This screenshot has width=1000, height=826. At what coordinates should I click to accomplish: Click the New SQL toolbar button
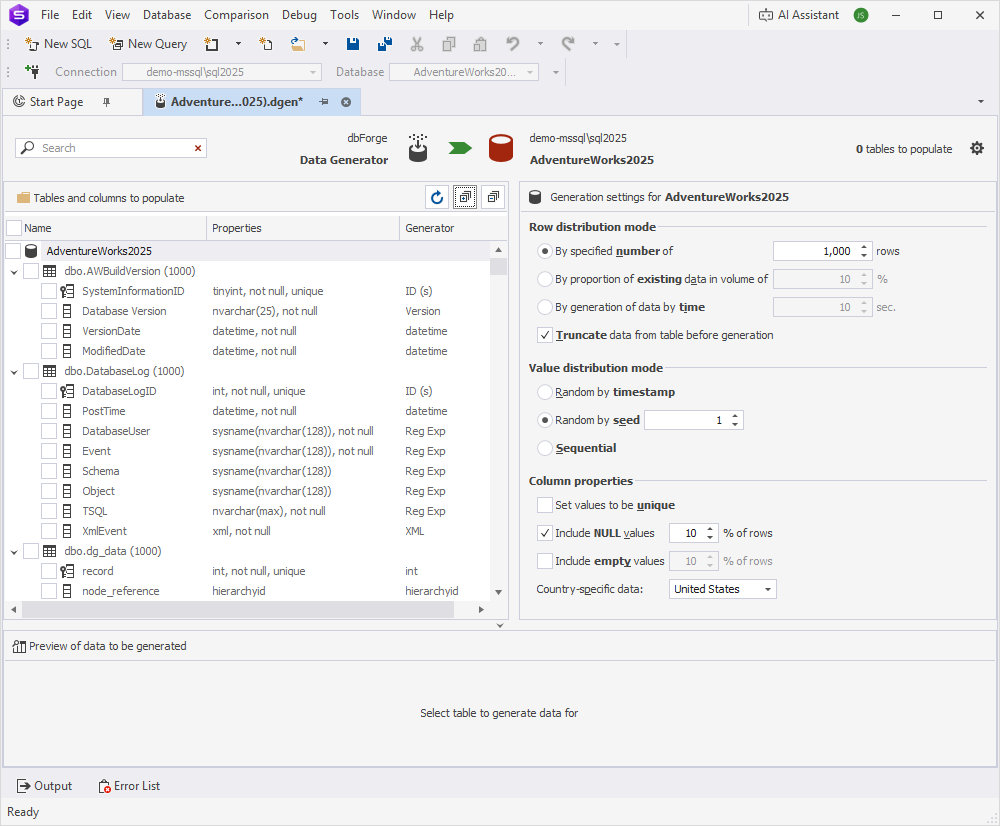click(58, 44)
